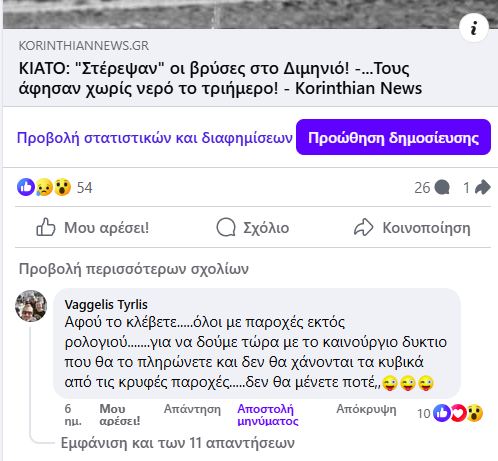
Task: Click the share arrow icon next to 1
Action: click(x=482, y=187)
